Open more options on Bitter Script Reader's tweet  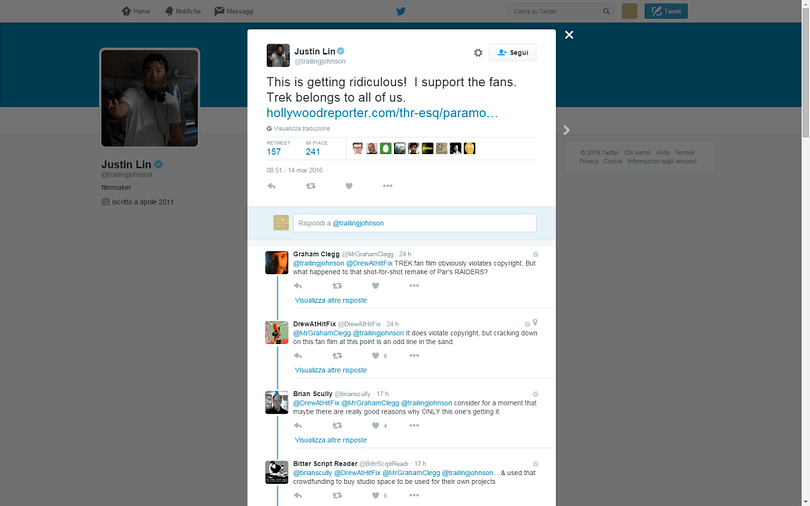point(414,496)
